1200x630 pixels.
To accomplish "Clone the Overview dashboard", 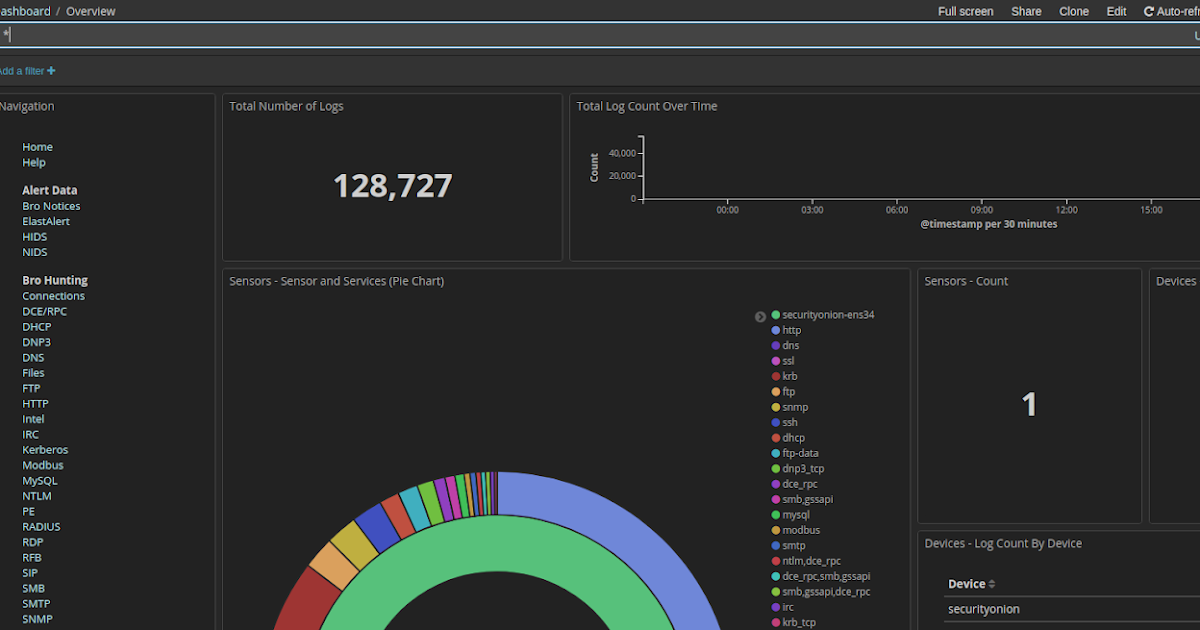I will click(1073, 11).
